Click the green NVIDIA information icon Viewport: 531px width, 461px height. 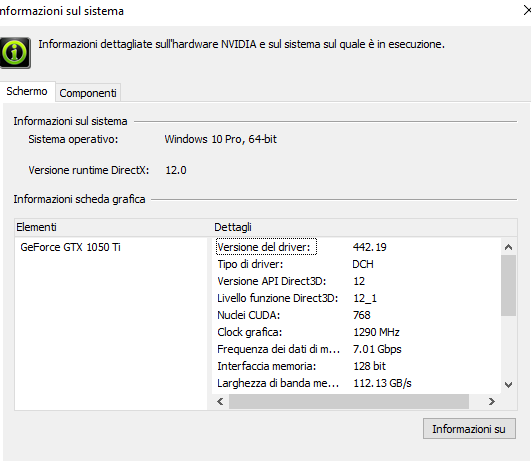pyautogui.click(x=15, y=53)
